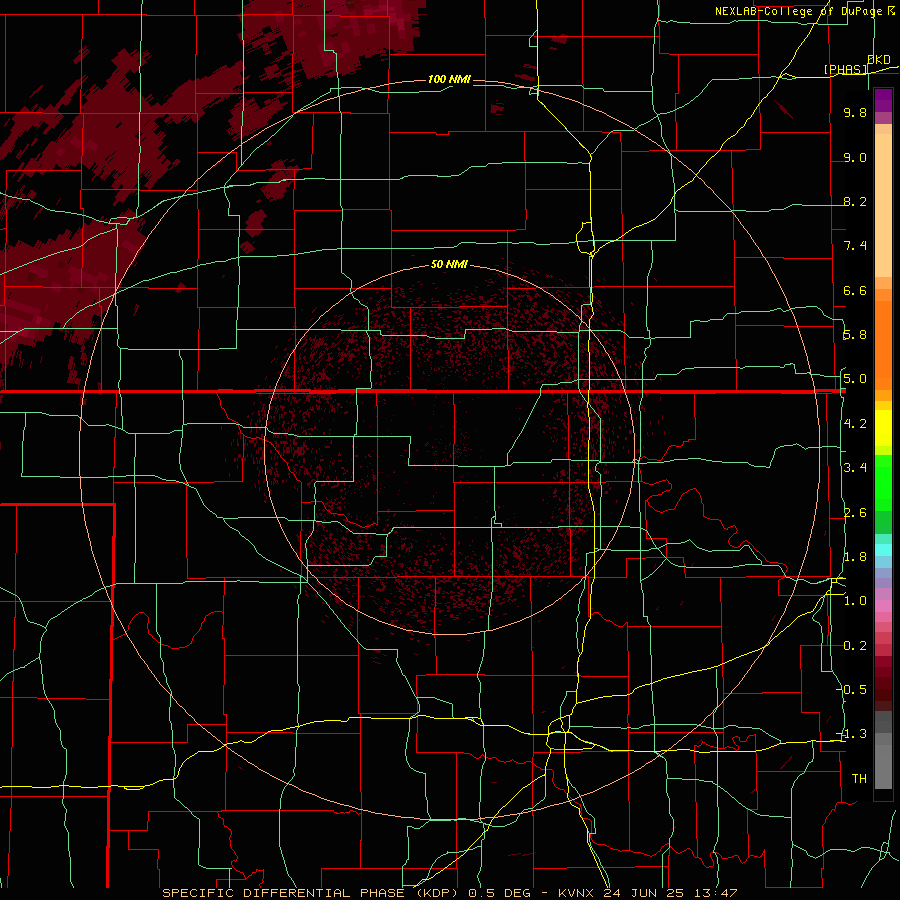Click the 1.8 scale value
The height and width of the screenshot is (900, 900).
coord(855,557)
